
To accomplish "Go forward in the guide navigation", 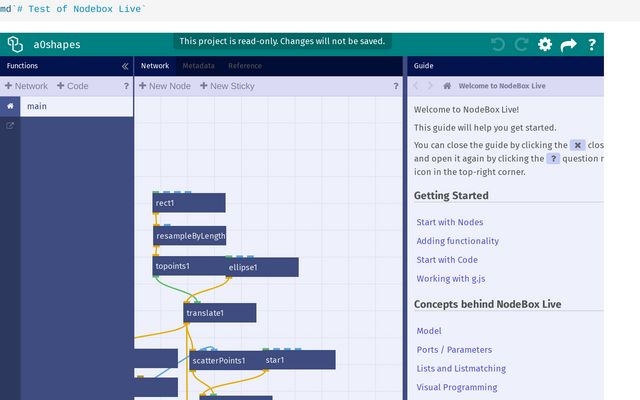I will pyautogui.click(x=430, y=86).
